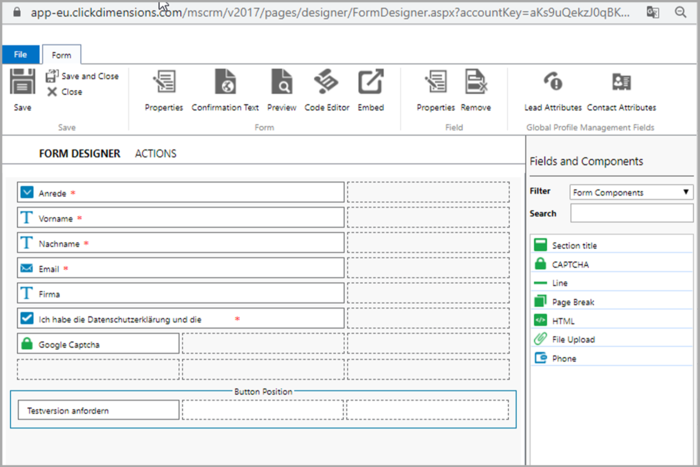The width and height of the screenshot is (700, 467).
Task: Select the Email field
Action: [181, 268]
